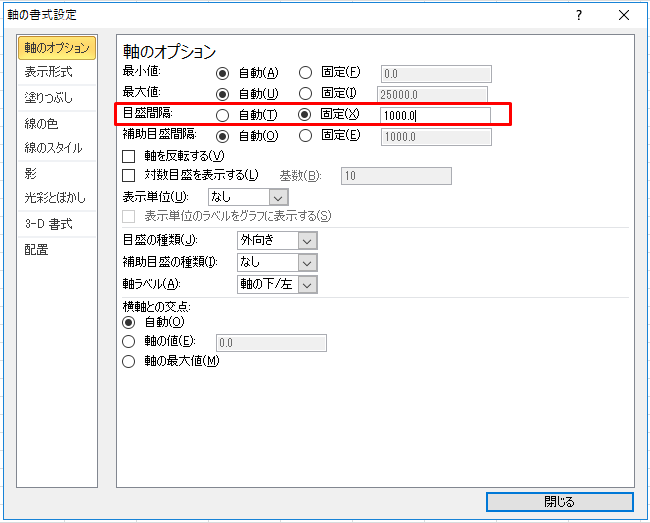Select 固定(F) for 最小値

[x=306, y=73]
